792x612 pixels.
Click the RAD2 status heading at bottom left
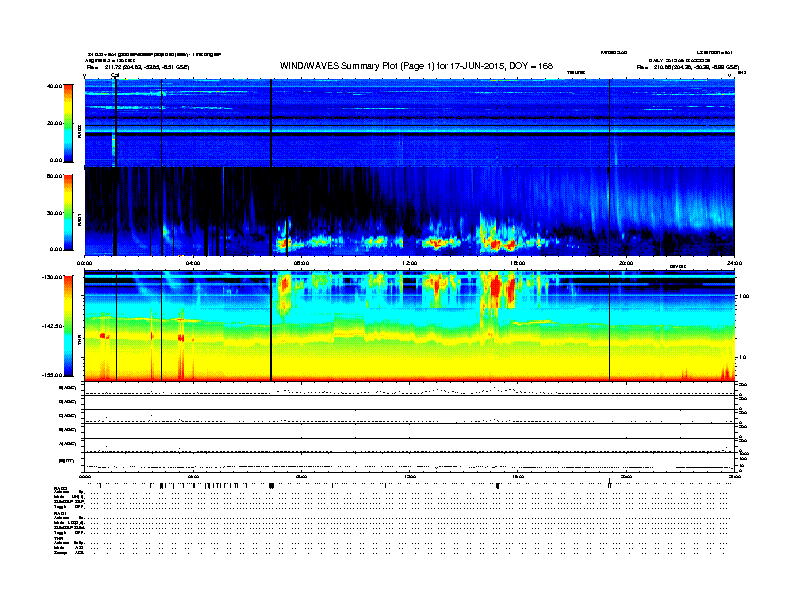(60, 487)
